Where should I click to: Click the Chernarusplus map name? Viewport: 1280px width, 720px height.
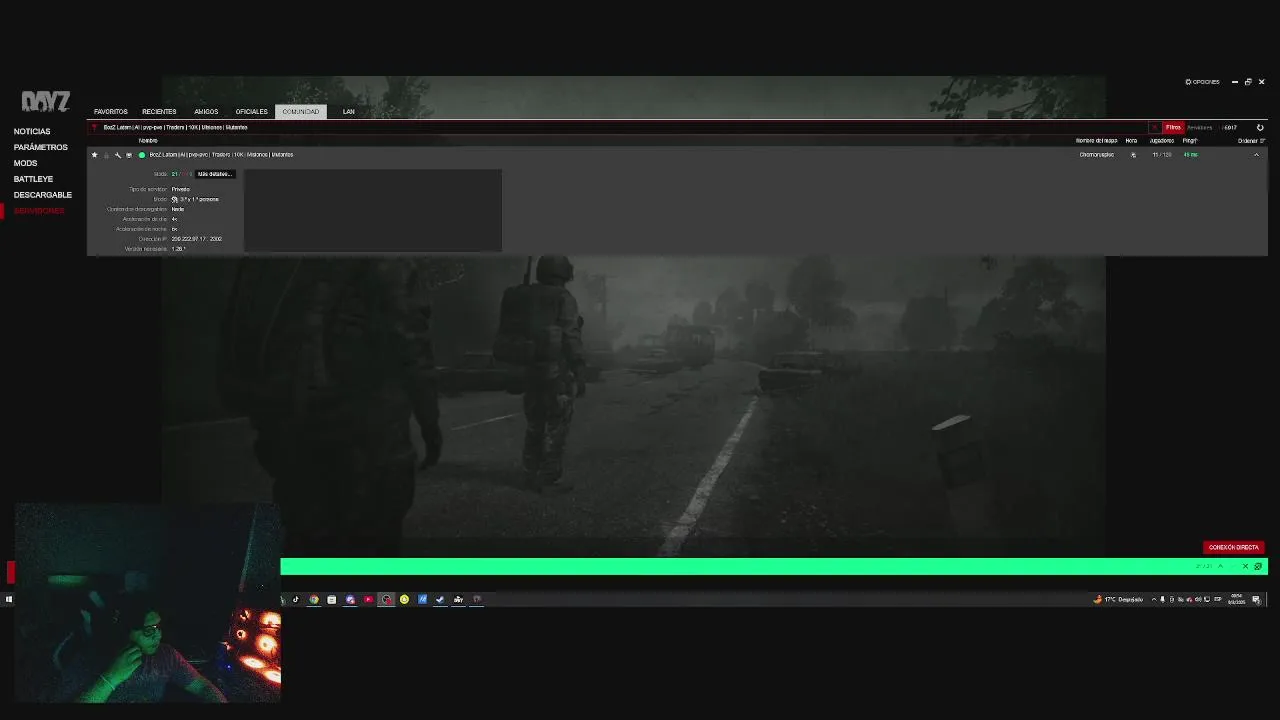click(1096, 155)
